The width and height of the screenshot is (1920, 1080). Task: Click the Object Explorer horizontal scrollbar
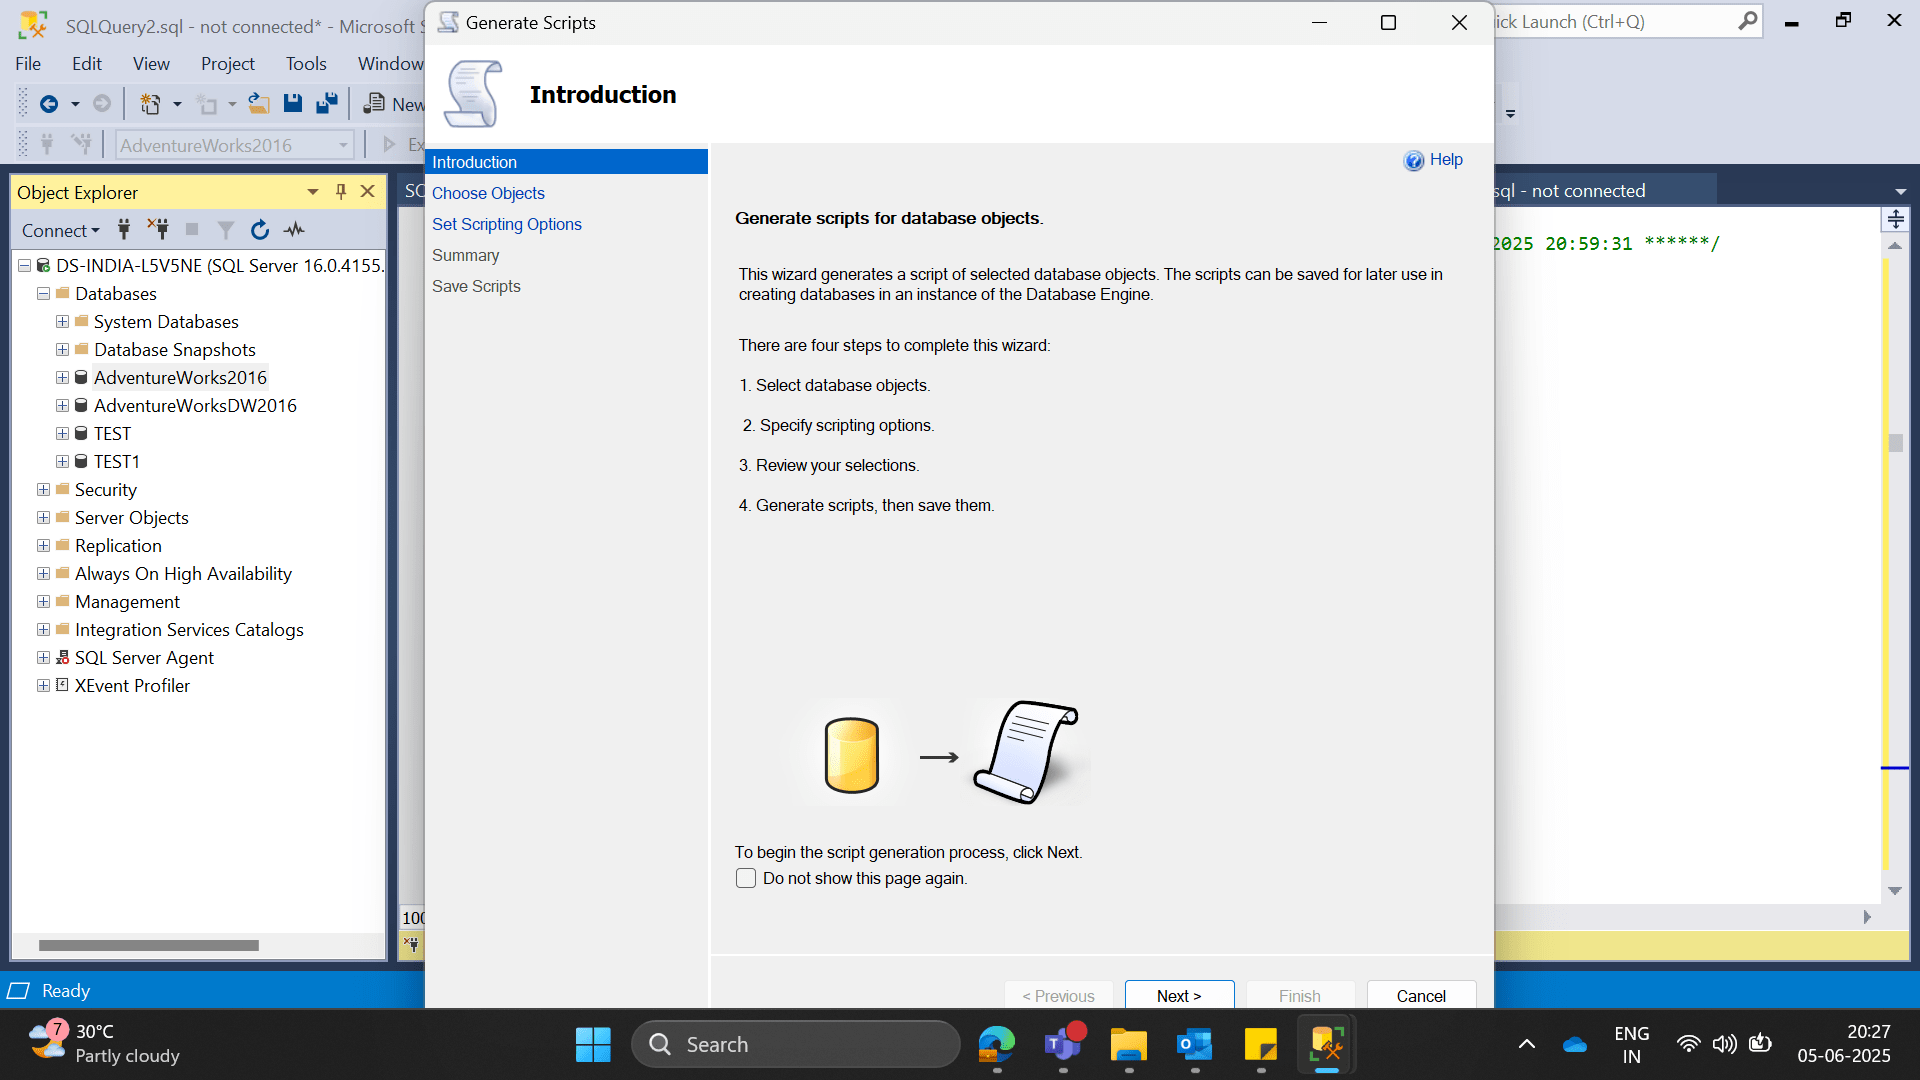[x=149, y=945]
